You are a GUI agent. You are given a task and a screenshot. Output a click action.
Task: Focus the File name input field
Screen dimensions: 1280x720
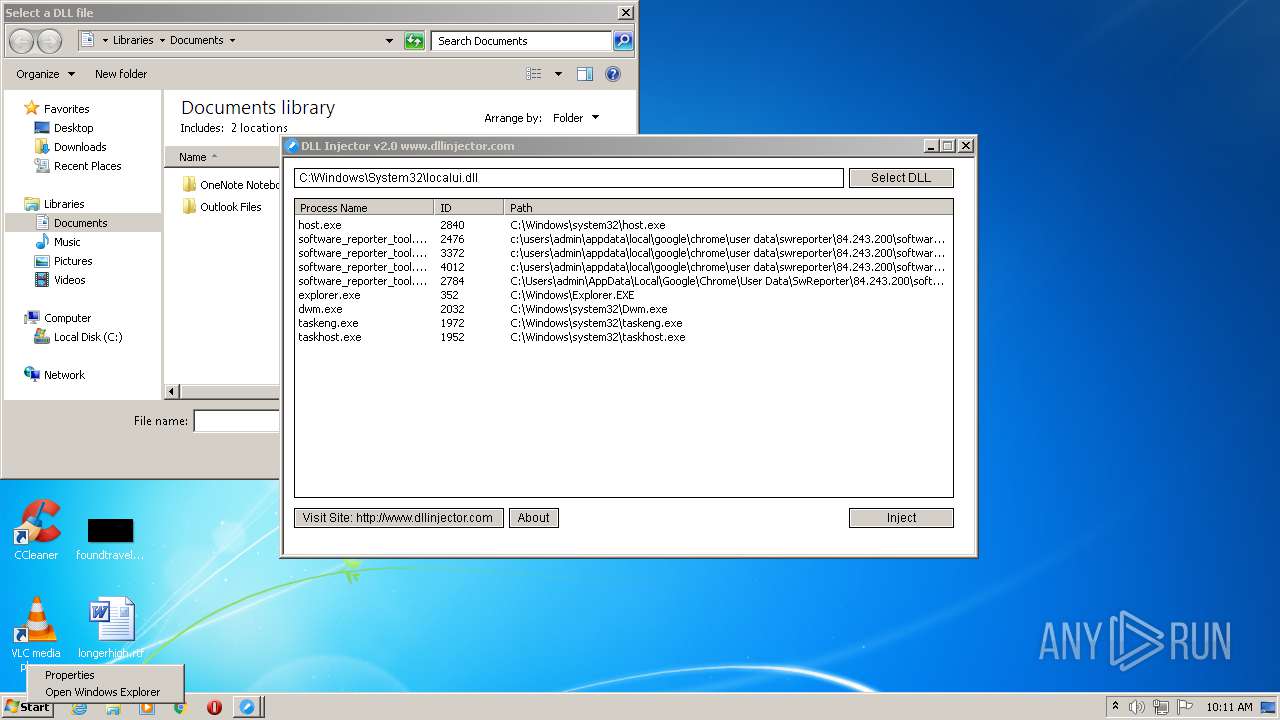click(x=236, y=421)
